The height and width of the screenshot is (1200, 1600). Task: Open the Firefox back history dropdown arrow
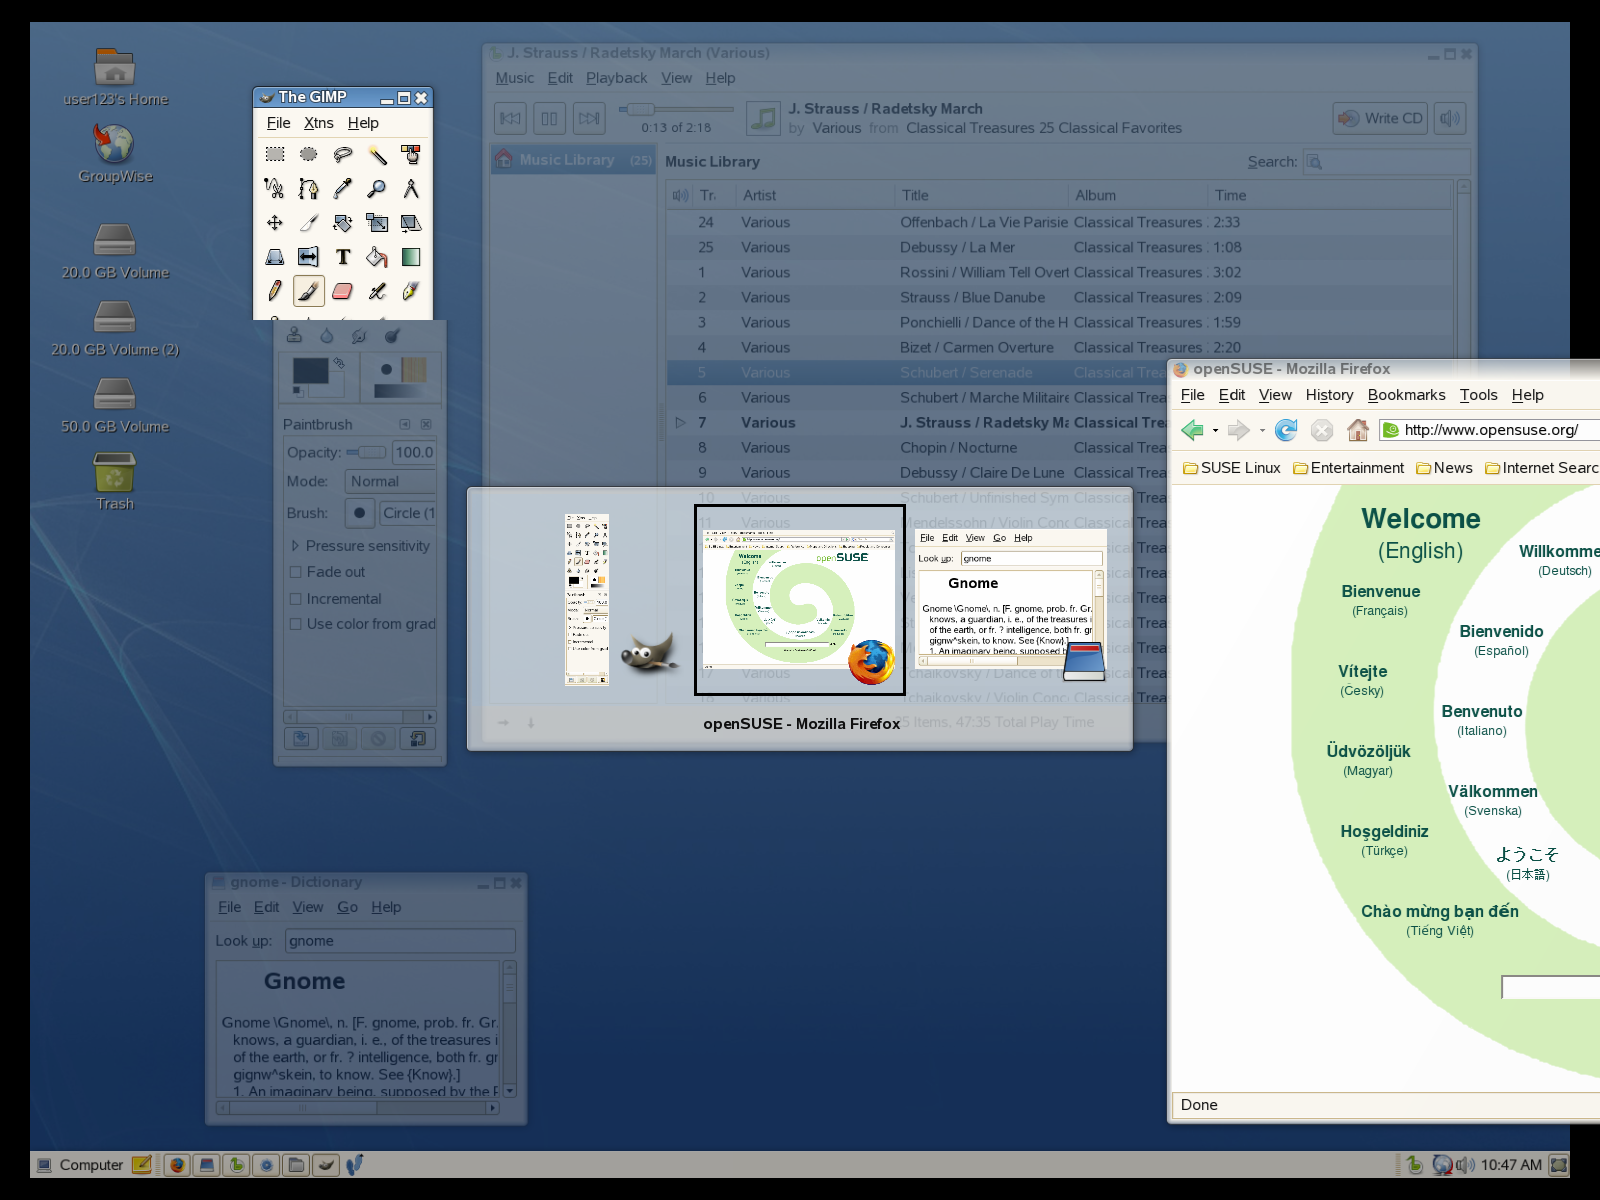(1215, 431)
